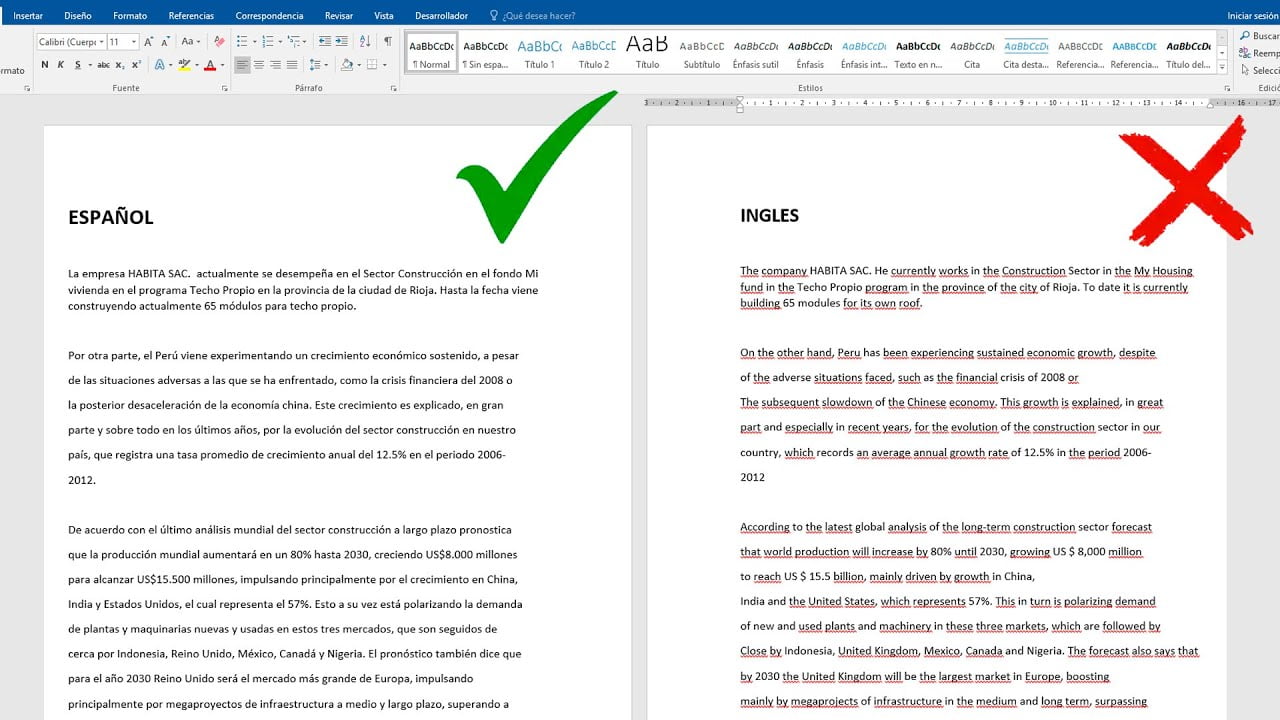Open the Insertar ribbon tab
Screen dimensions: 1280x720
click(28, 16)
